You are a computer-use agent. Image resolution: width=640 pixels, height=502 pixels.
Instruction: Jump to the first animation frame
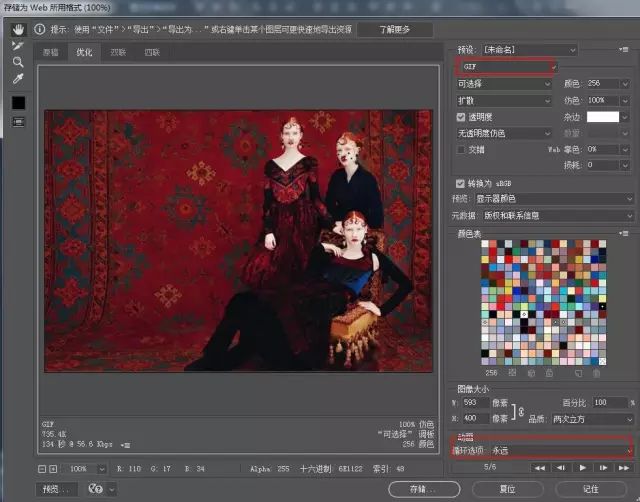[x=540, y=467]
